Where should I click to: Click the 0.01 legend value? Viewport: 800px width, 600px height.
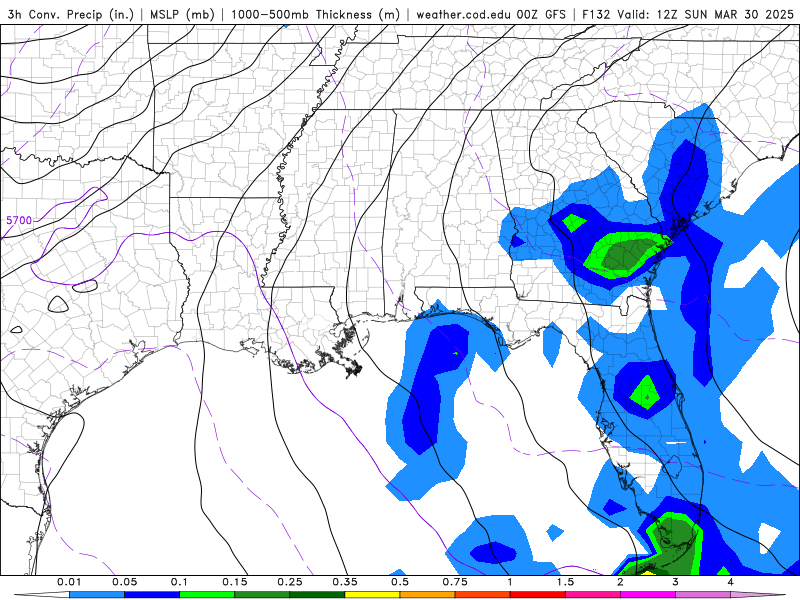tap(69, 582)
